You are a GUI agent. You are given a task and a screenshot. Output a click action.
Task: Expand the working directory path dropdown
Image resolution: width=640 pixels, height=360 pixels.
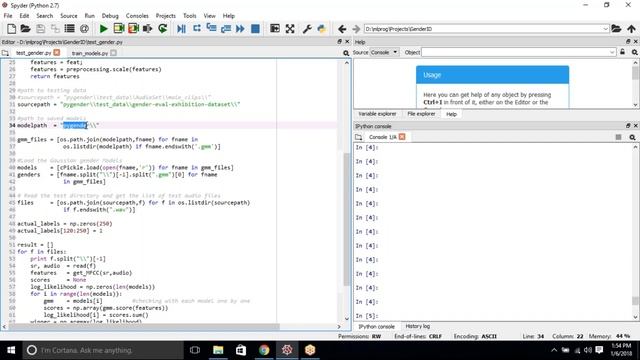click(x=606, y=29)
